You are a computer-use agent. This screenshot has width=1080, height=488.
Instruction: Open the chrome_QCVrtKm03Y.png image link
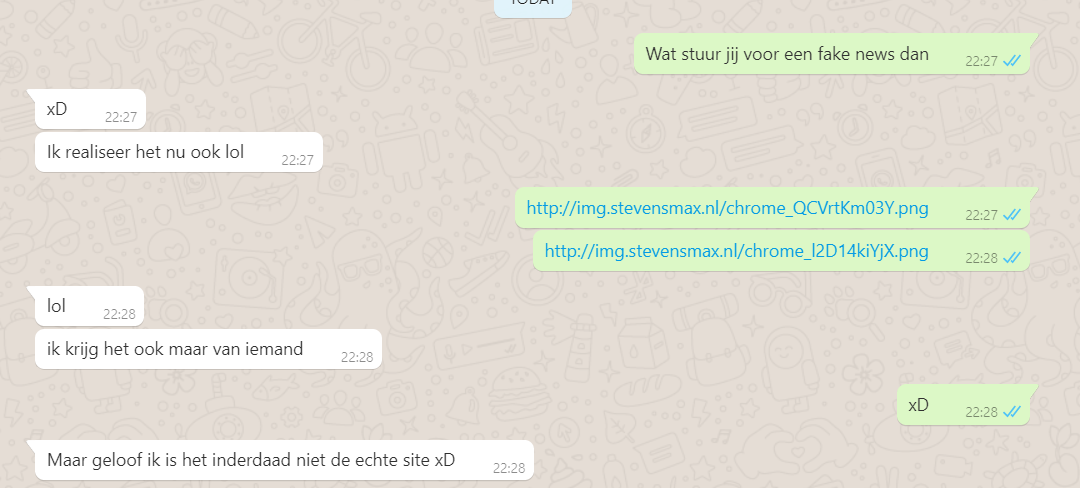(727, 208)
